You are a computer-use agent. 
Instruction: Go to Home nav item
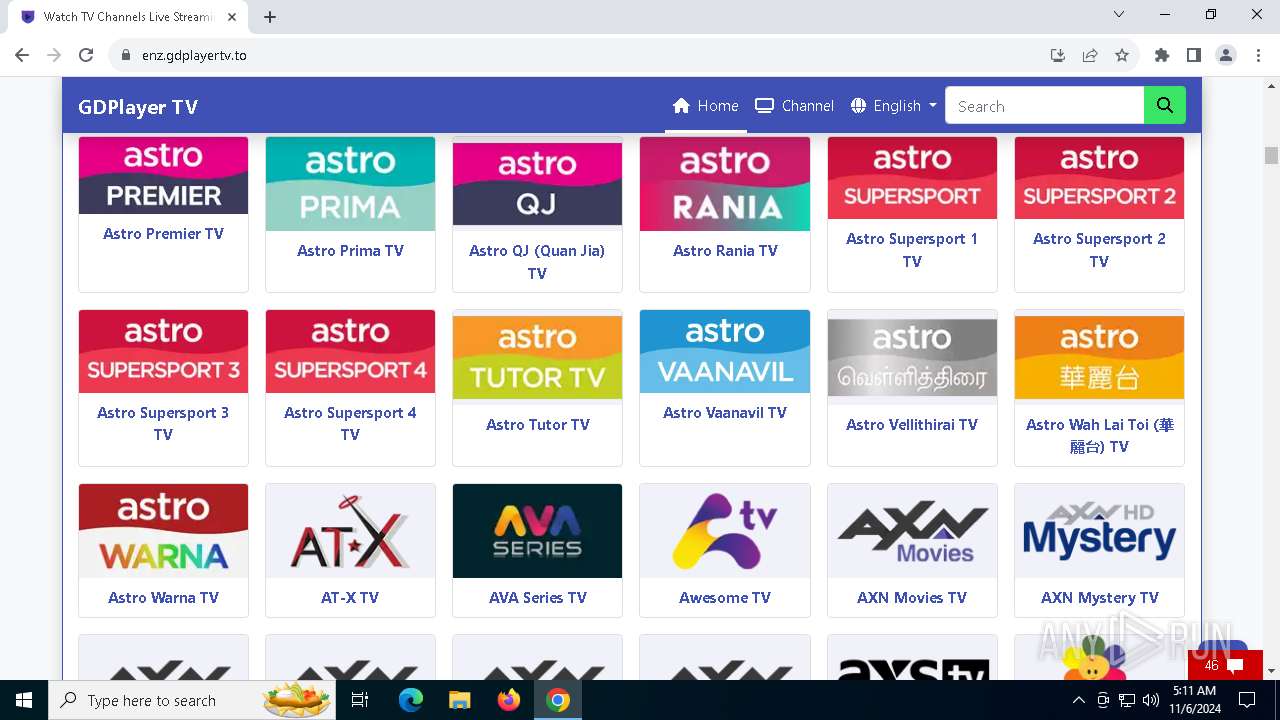pos(706,106)
